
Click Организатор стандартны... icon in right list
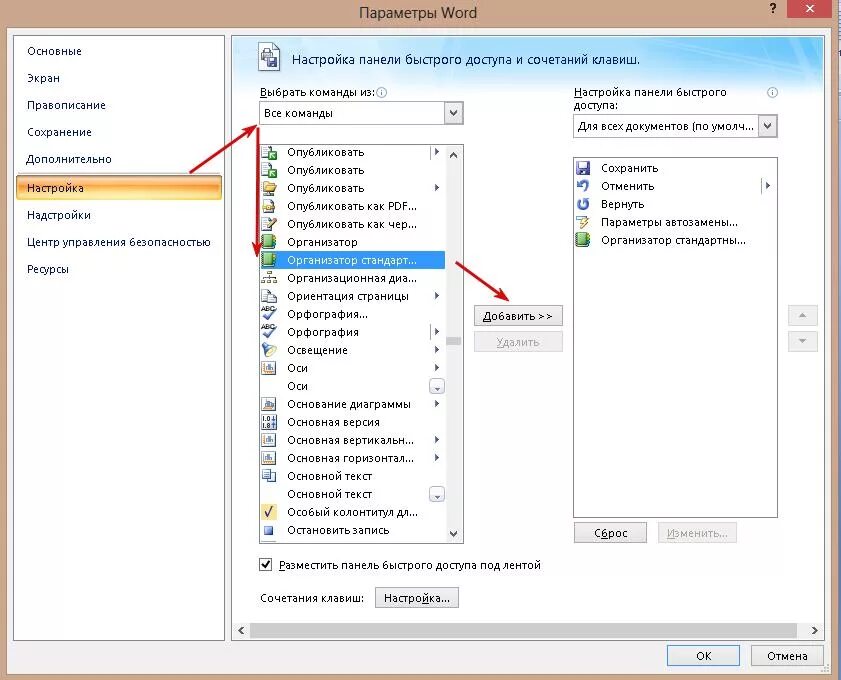(x=583, y=240)
